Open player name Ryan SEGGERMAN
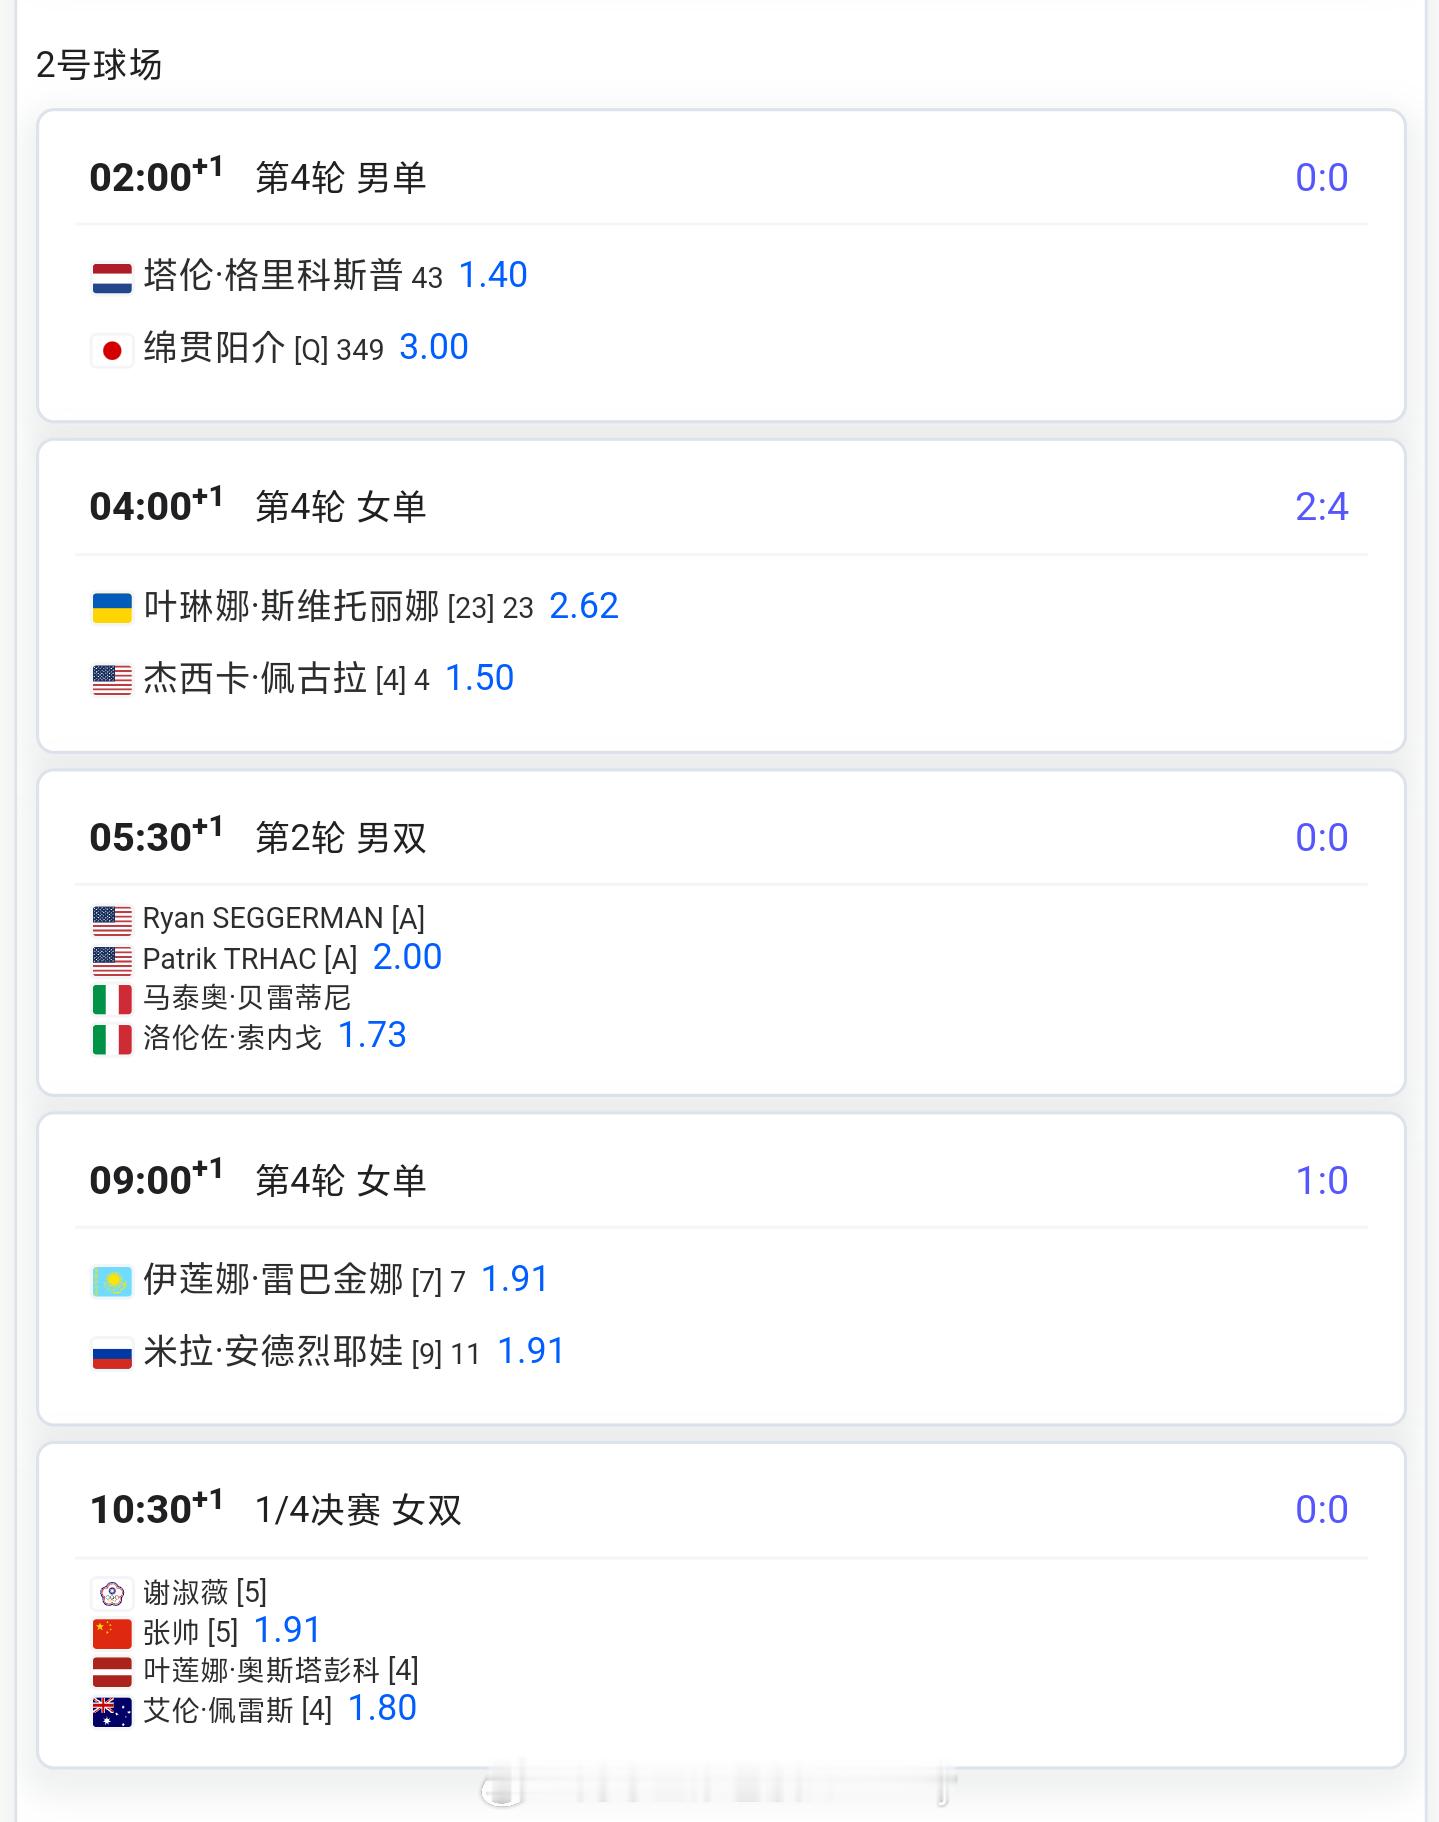The width and height of the screenshot is (1439, 1822). (x=284, y=918)
